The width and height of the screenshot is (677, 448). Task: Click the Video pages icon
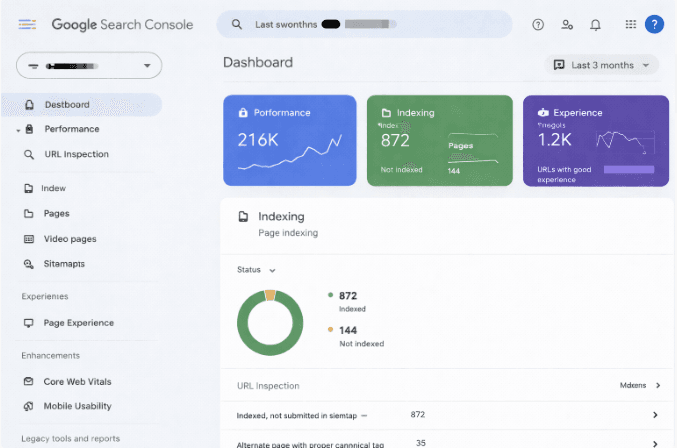(29, 239)
